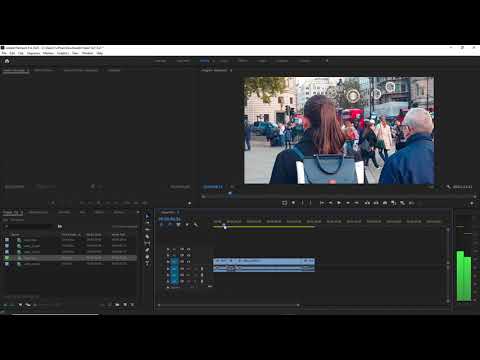This screenshot has width=480, height=360.
Task: Toggle nest sequence insert mode
Action: tap(161, 225)
